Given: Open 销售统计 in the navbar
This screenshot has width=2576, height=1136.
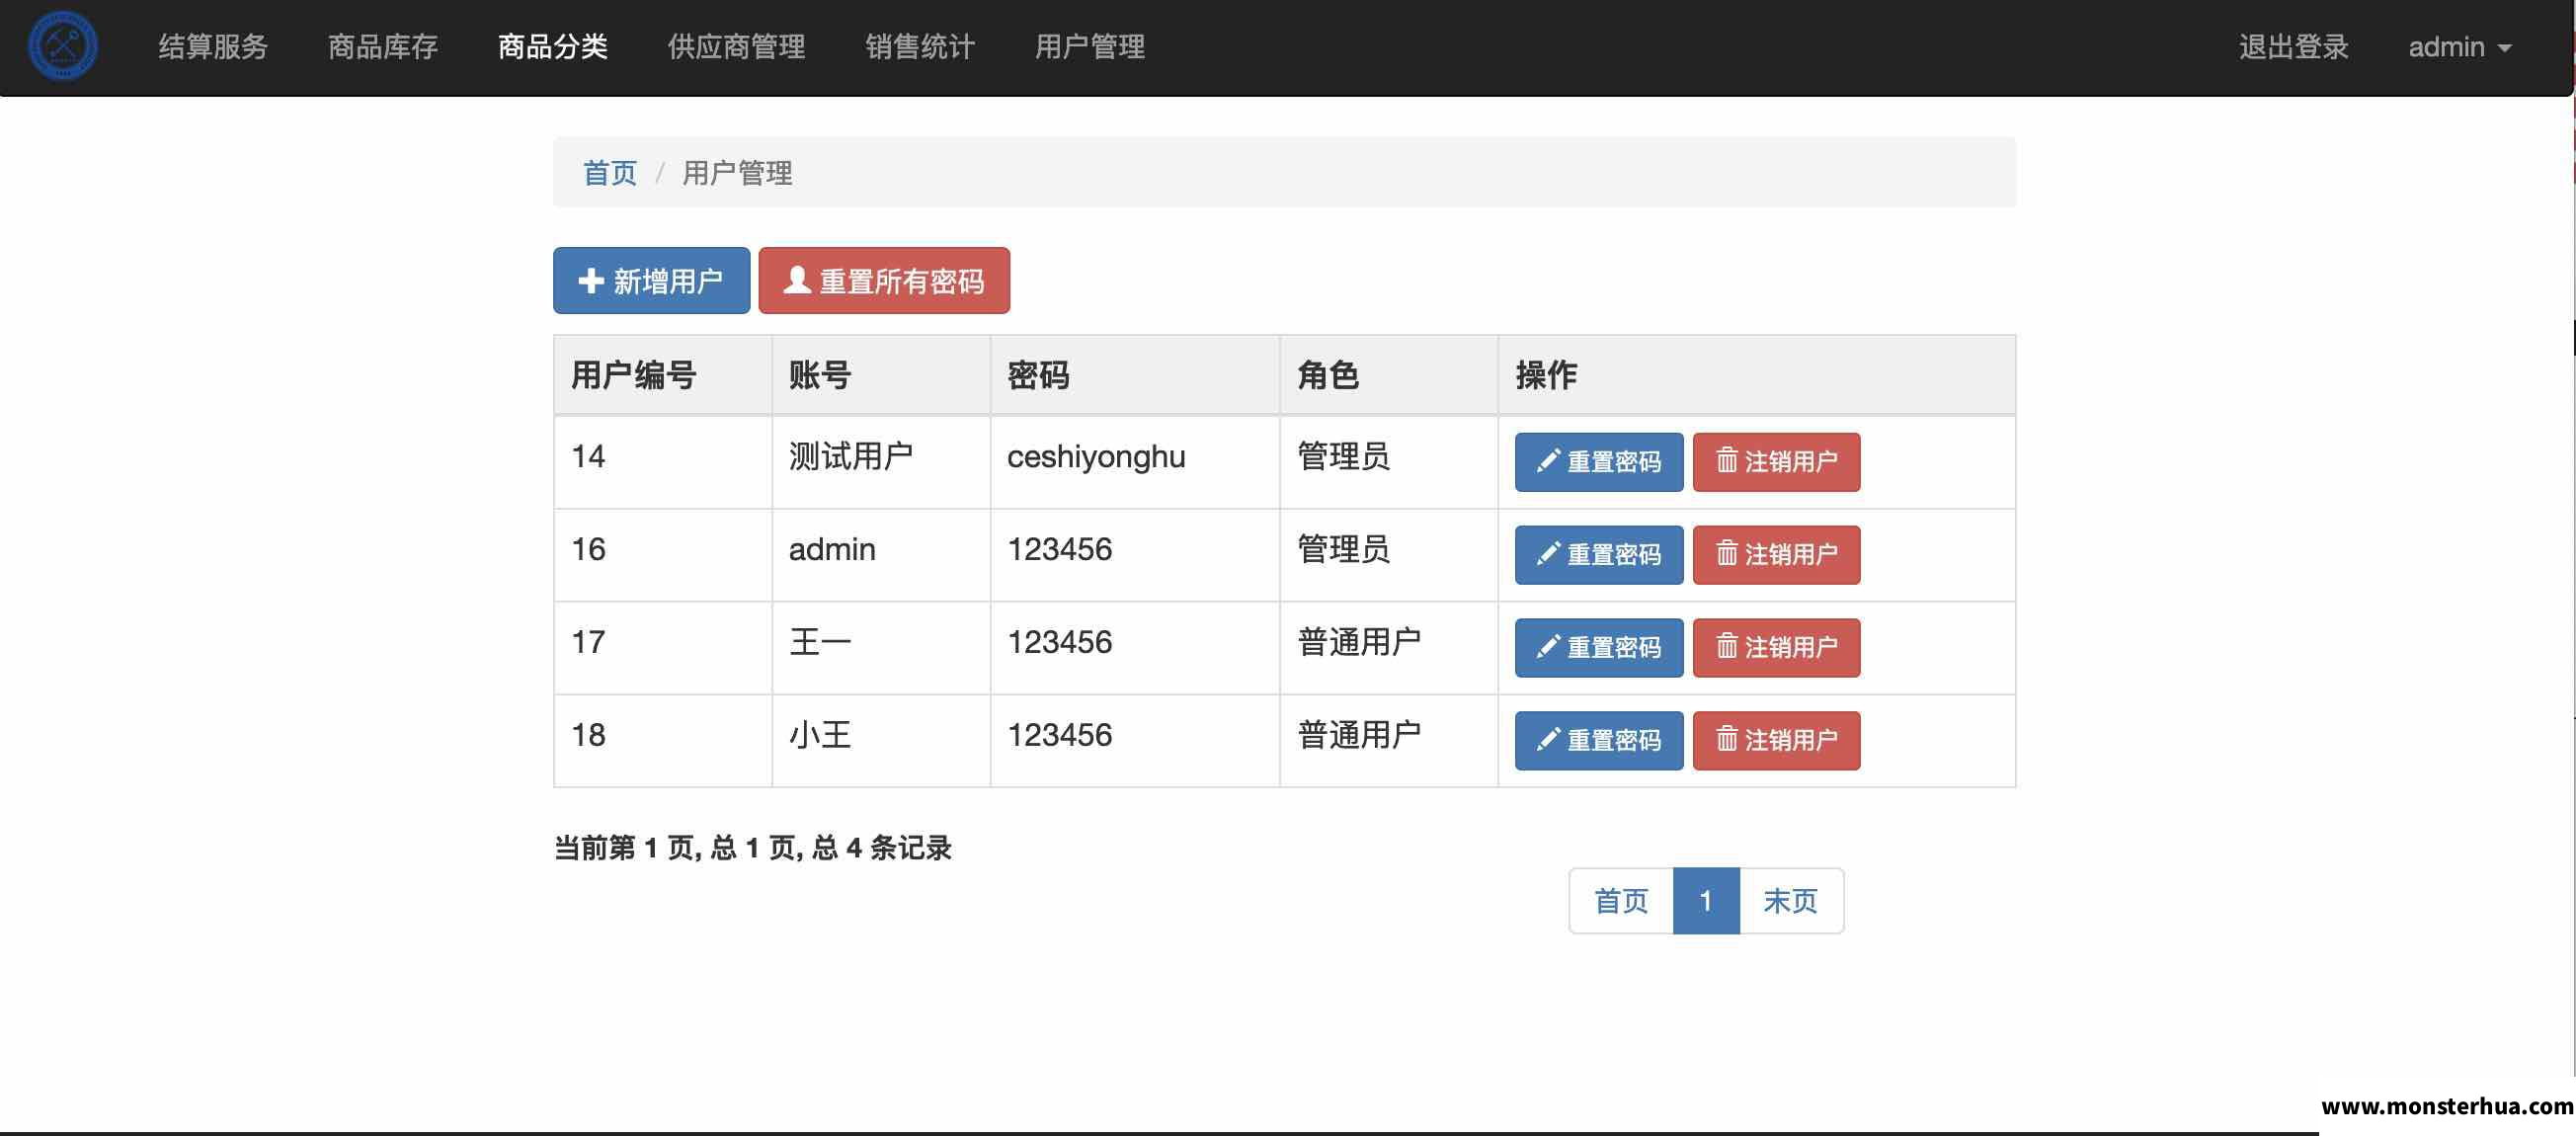Looking at the screenshot, I should (920, 47).
